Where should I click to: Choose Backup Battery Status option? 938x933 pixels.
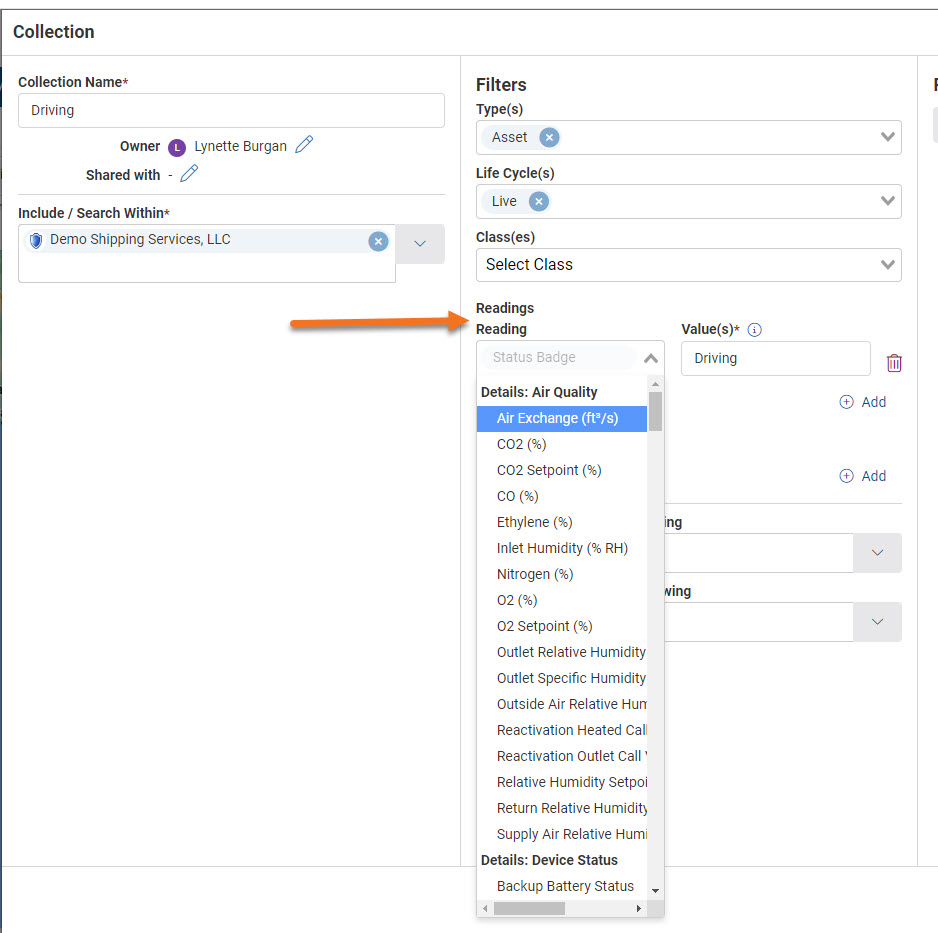pyautogui.click(x=562, y=886)
